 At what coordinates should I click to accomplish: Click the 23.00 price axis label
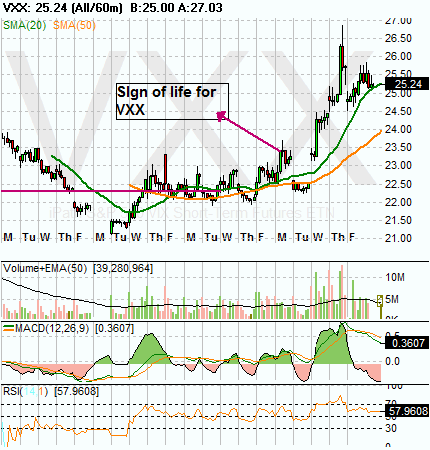398,166
